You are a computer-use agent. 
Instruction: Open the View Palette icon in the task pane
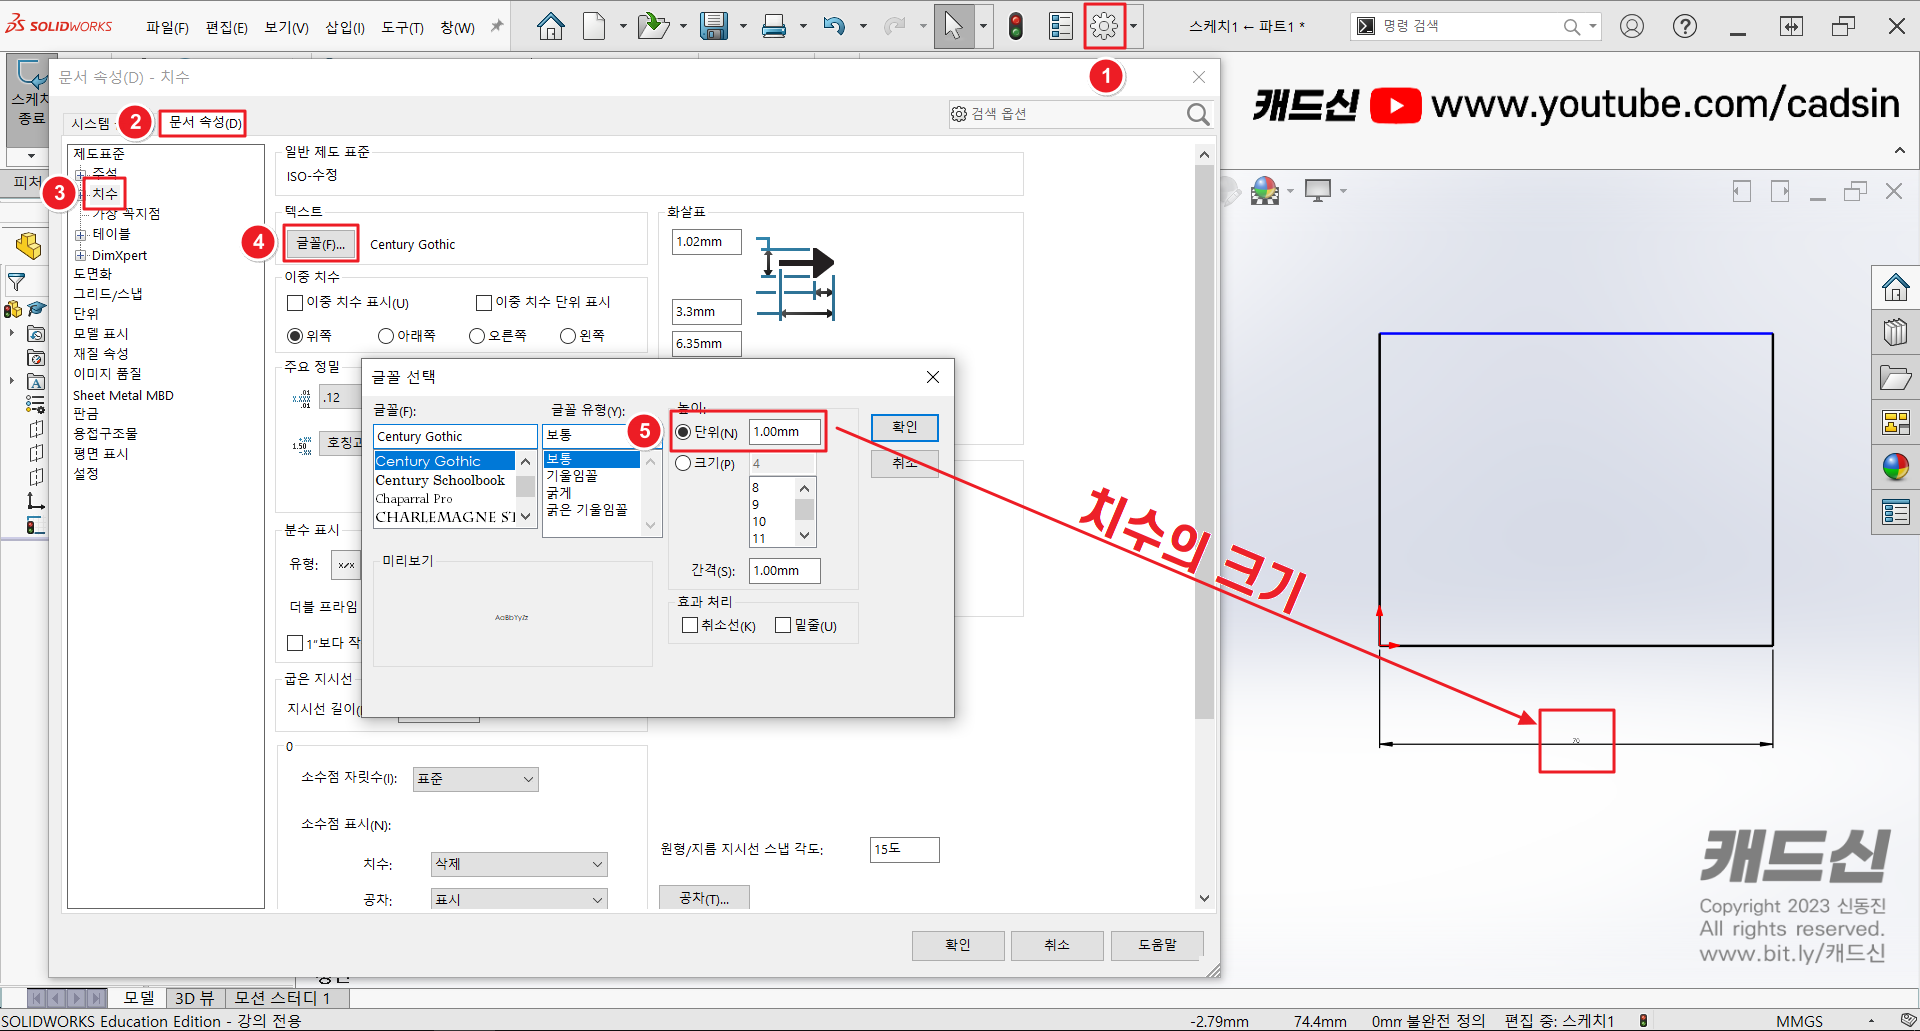(x=1896, y=422)
